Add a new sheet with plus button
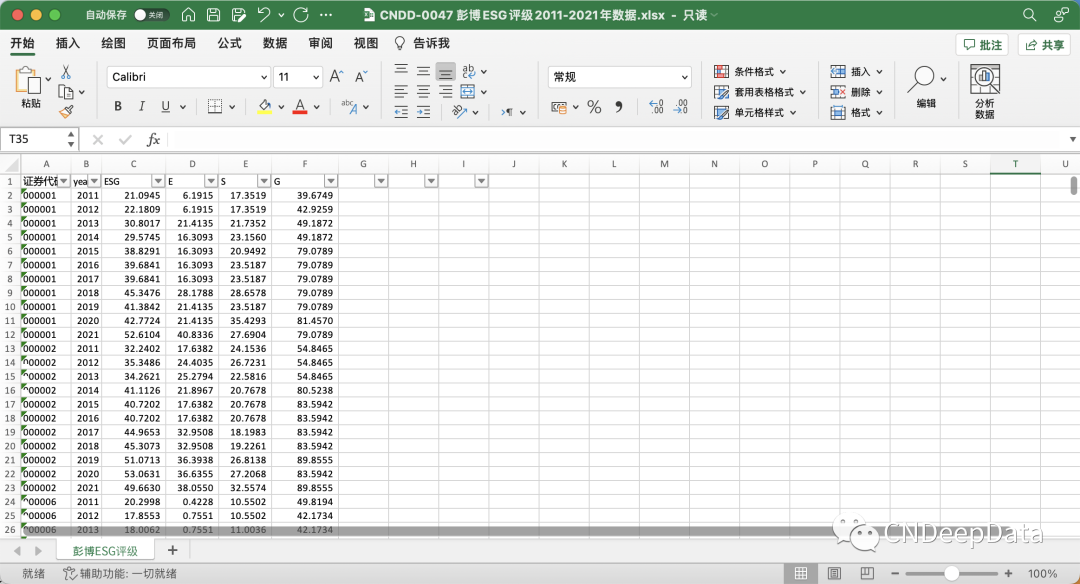 (x=172, y=550)
